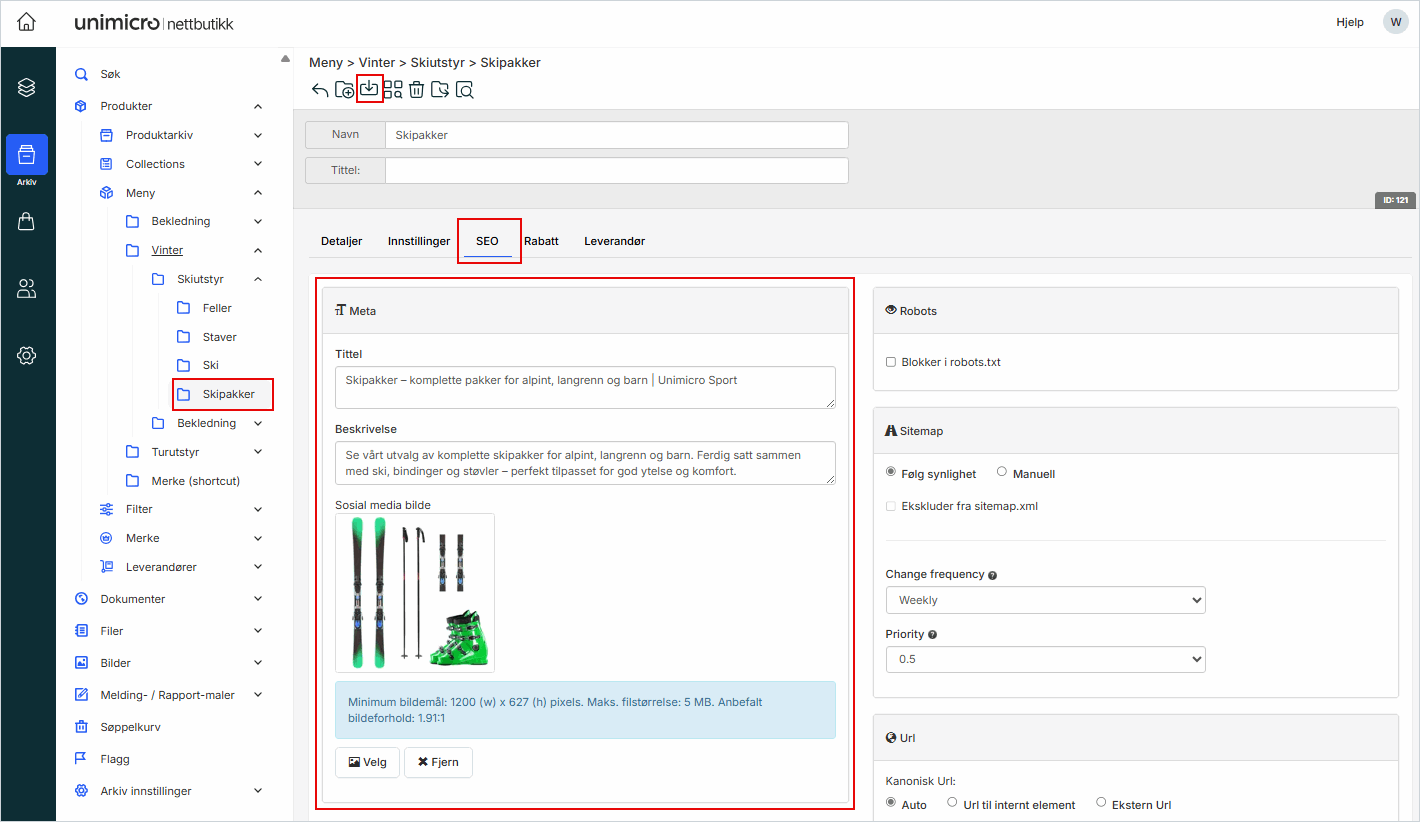Select the Manuell sitemap radio button
Screen dimensions: 1420x822
click(x=1002, y=472)
